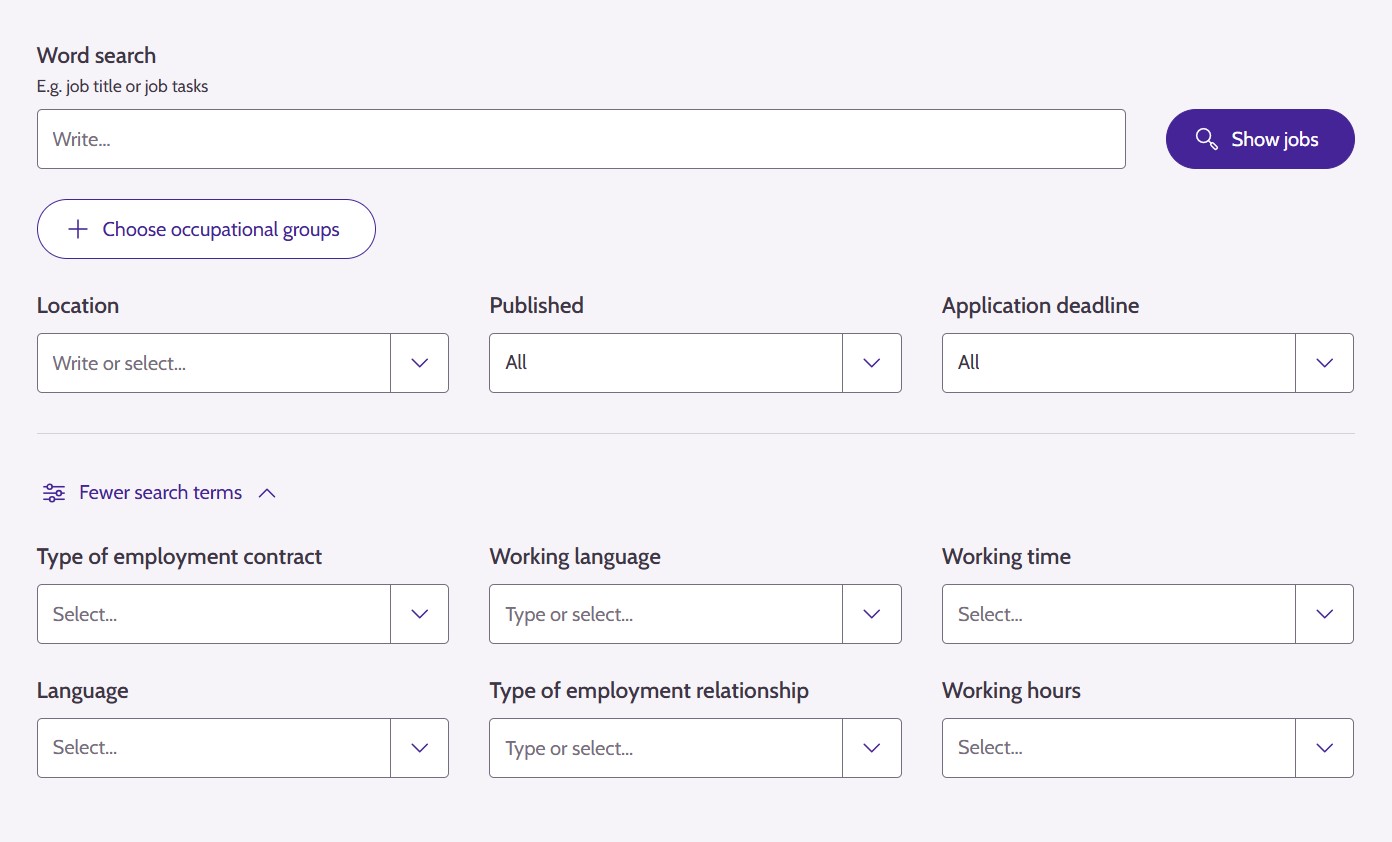
Task: Click the plus icon for occupational groups
Action: [78, 229]
